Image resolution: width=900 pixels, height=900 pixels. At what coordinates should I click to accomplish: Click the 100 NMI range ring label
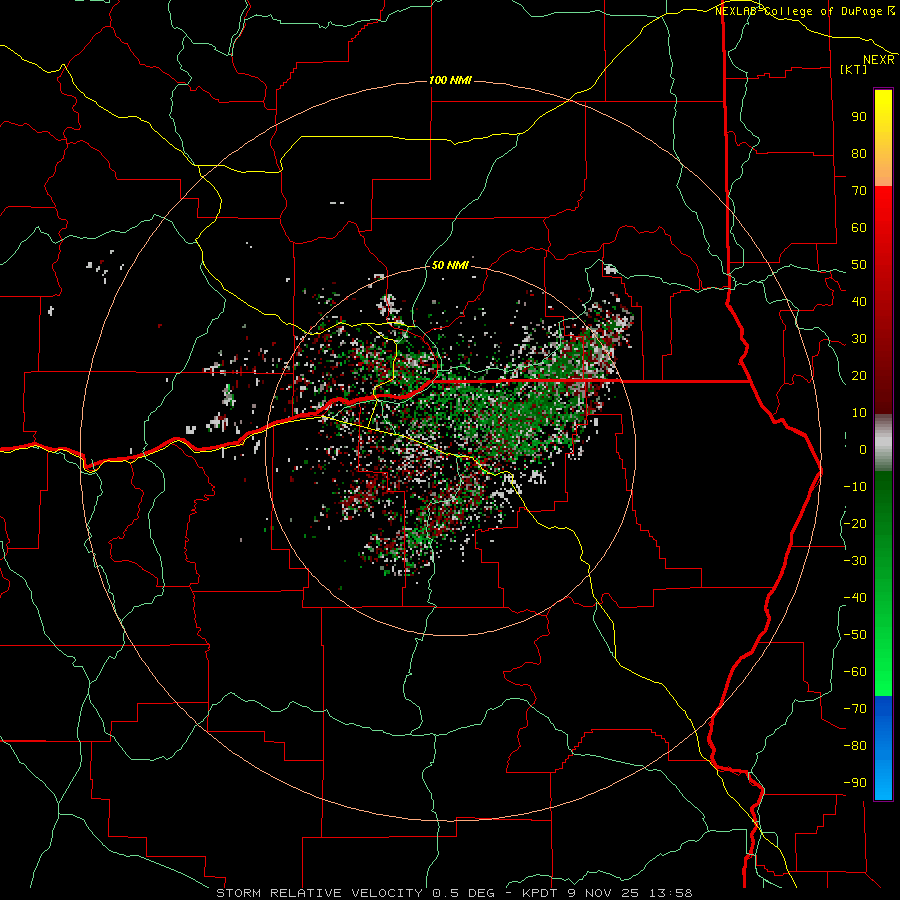click(x=450, y=80)
